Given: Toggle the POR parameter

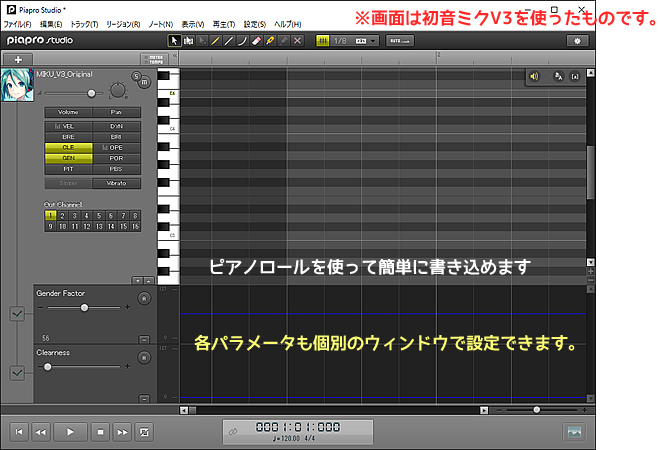Looking at the screenshot, I should (x=116, y=158).
